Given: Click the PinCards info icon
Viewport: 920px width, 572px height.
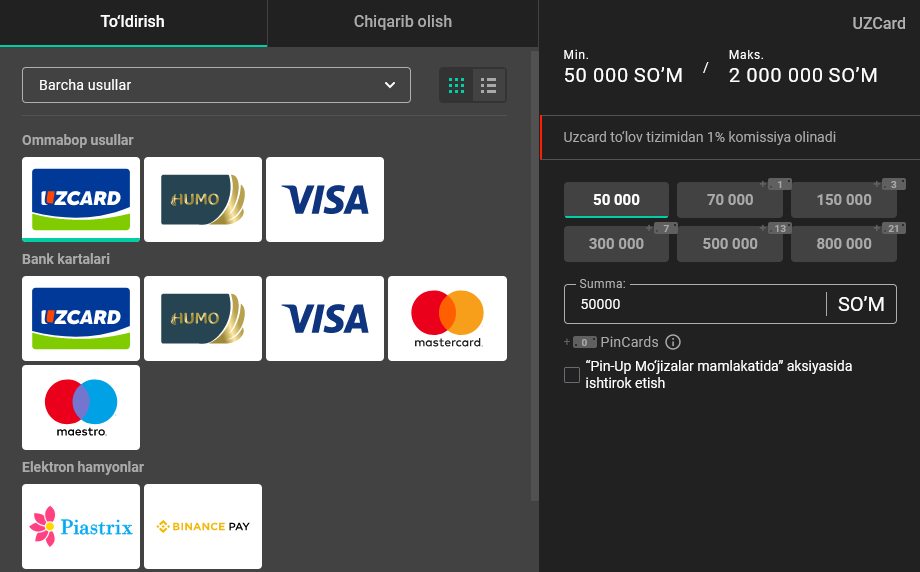Looking at the screenshot, I should [673, 342].
